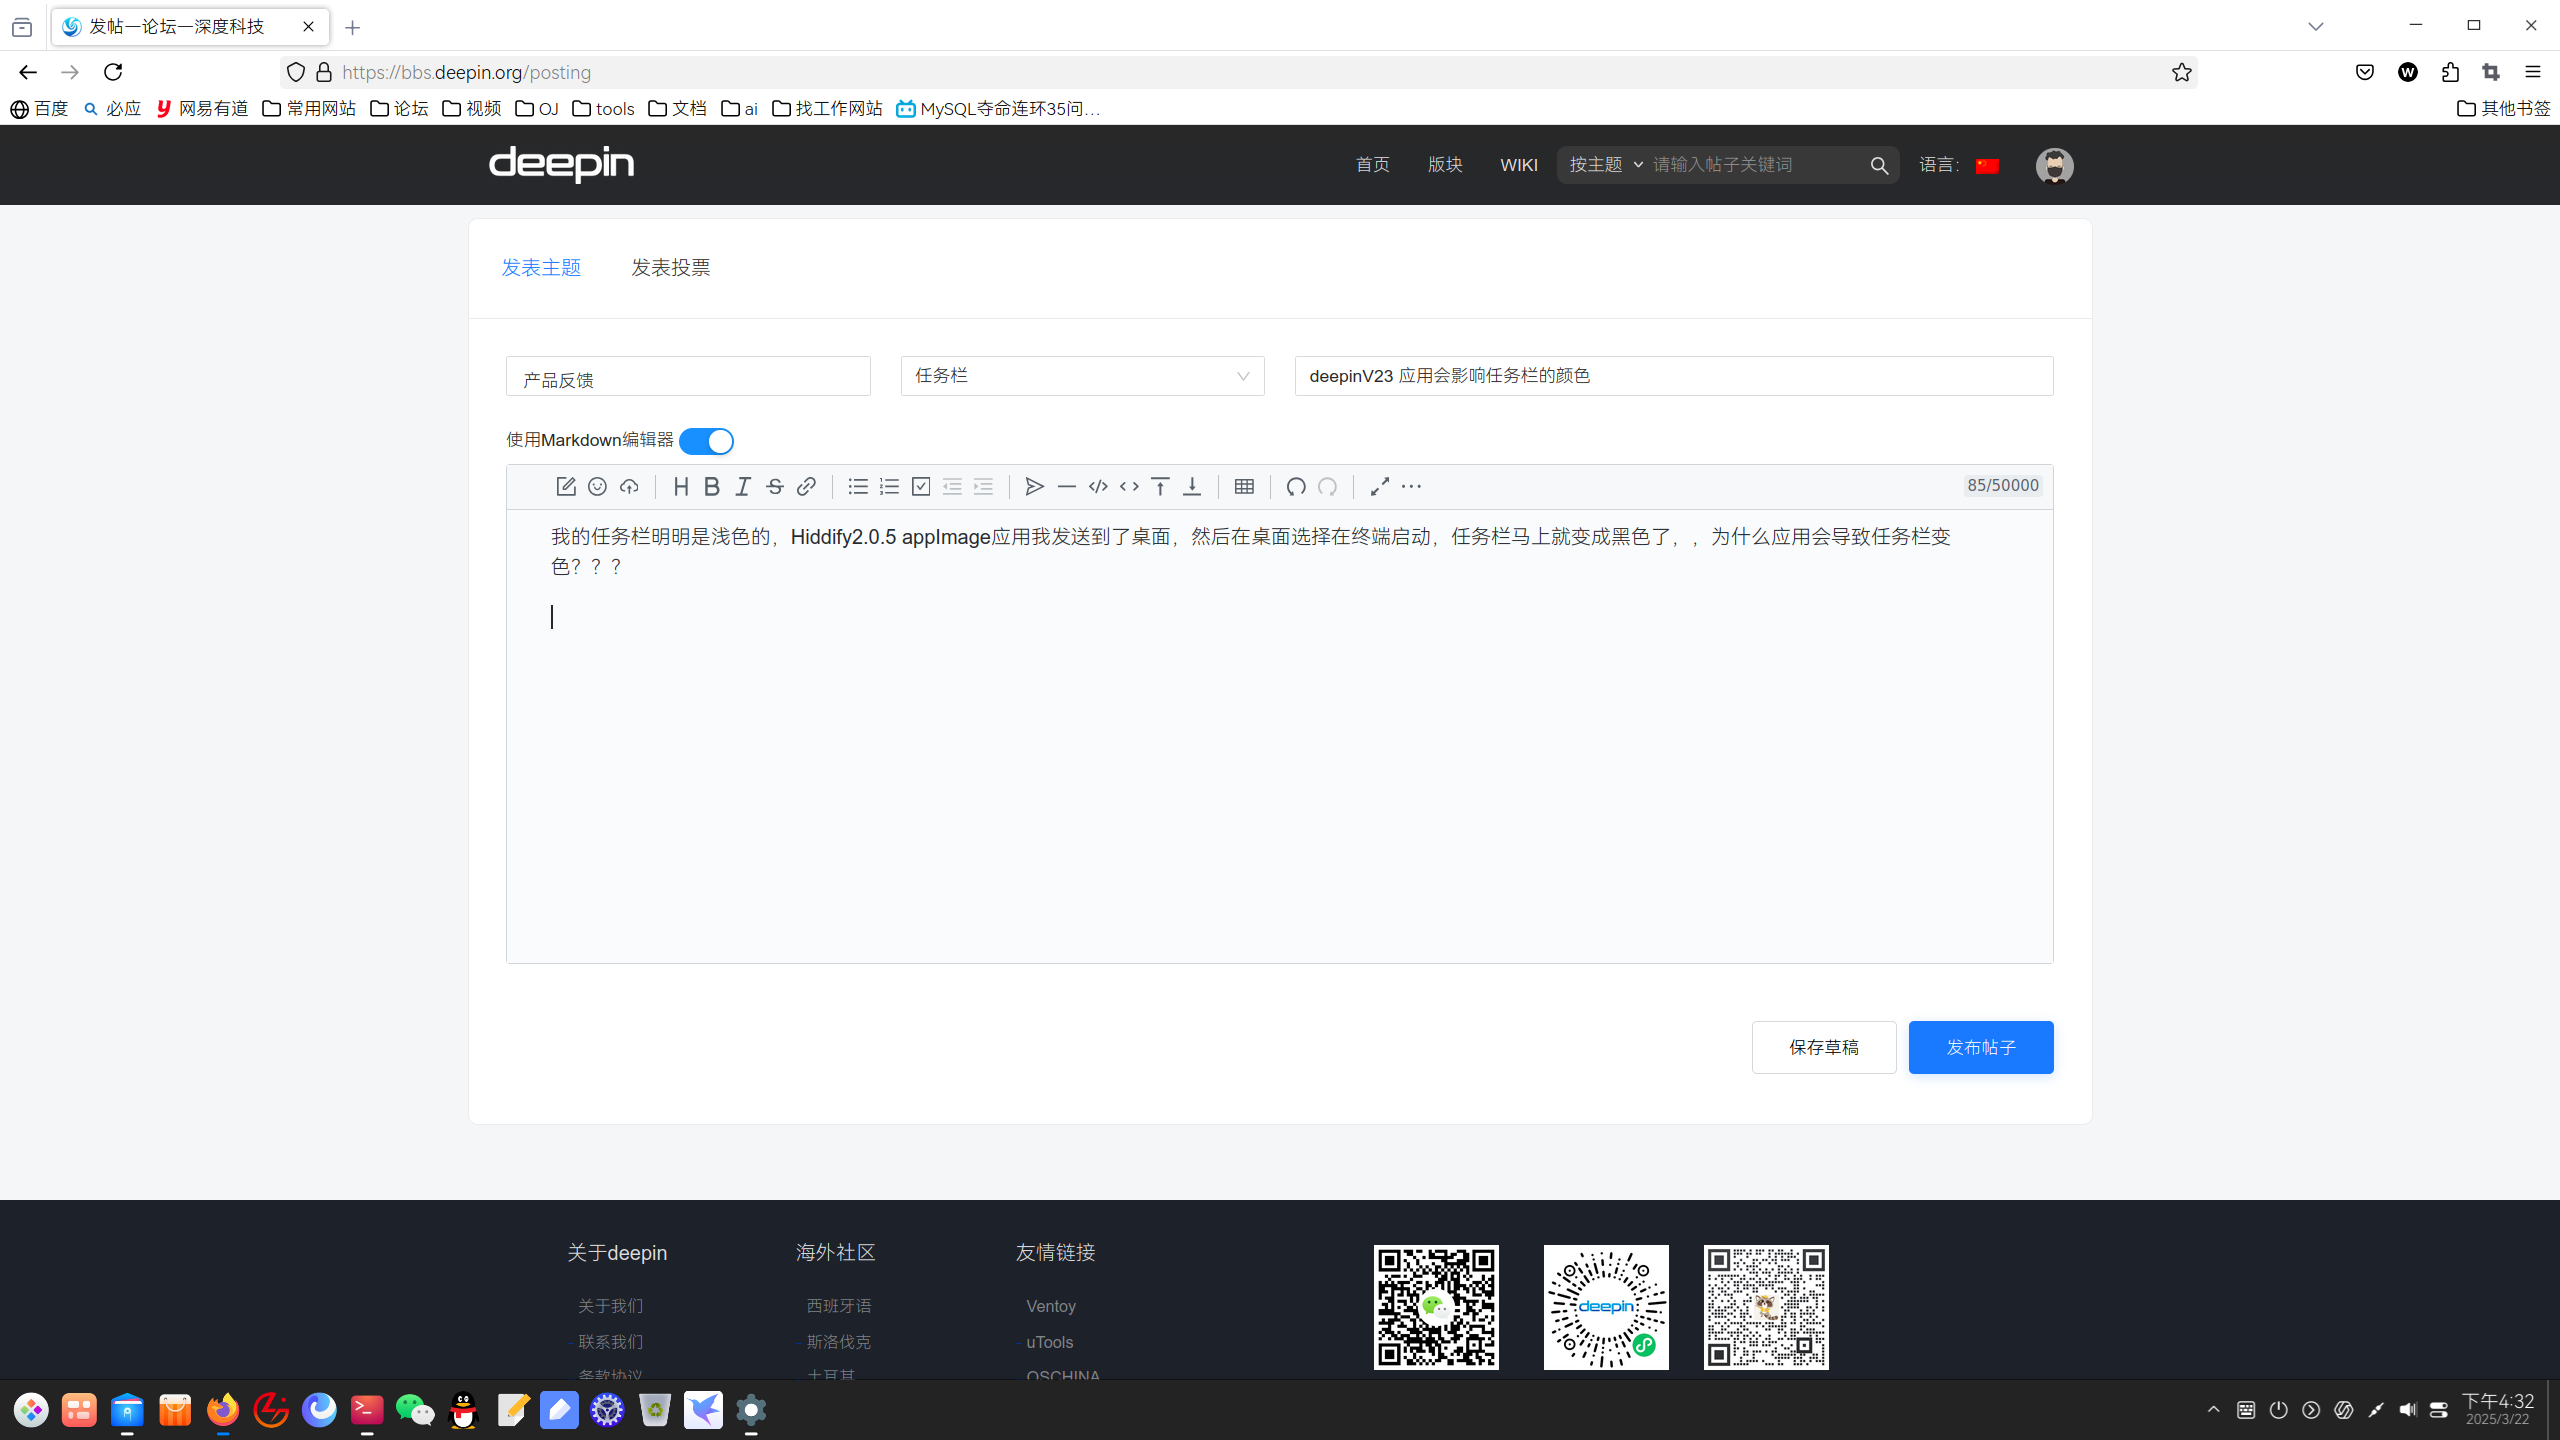This screenshot has width=2560, height=1440.
Task: Insert line before with up-arrow icon
Action: (1160, 486)
